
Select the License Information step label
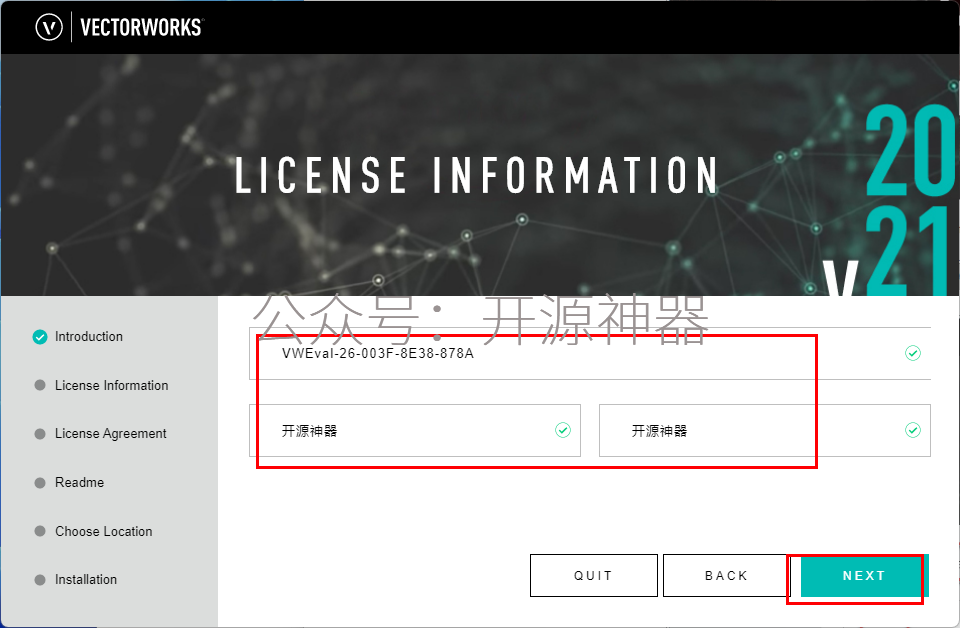(111, 385)
